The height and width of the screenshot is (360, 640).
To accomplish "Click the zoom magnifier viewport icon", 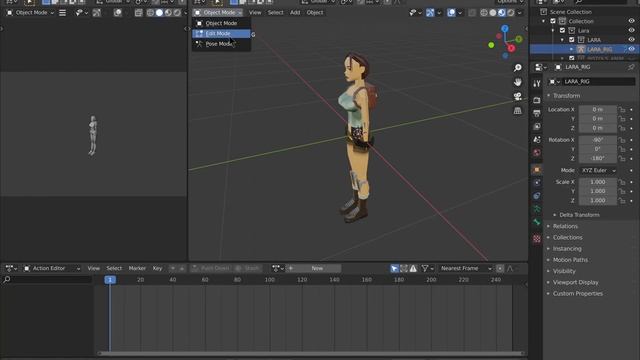I will (518, 68).
